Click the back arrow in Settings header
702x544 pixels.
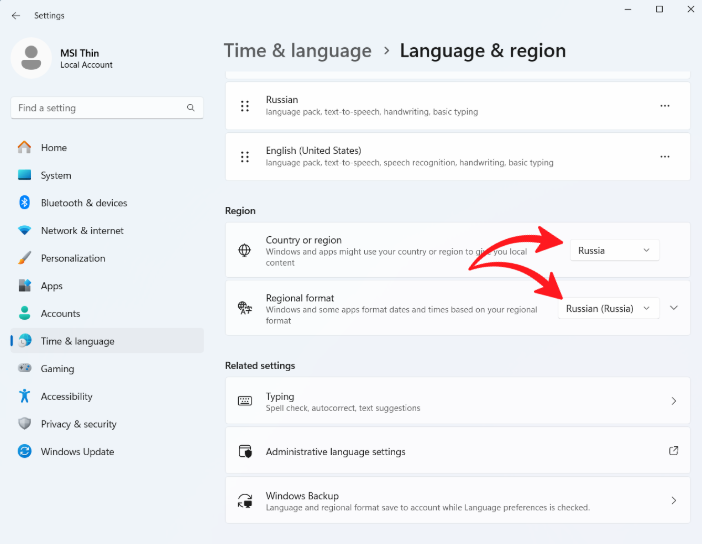[x=15, y=15]
